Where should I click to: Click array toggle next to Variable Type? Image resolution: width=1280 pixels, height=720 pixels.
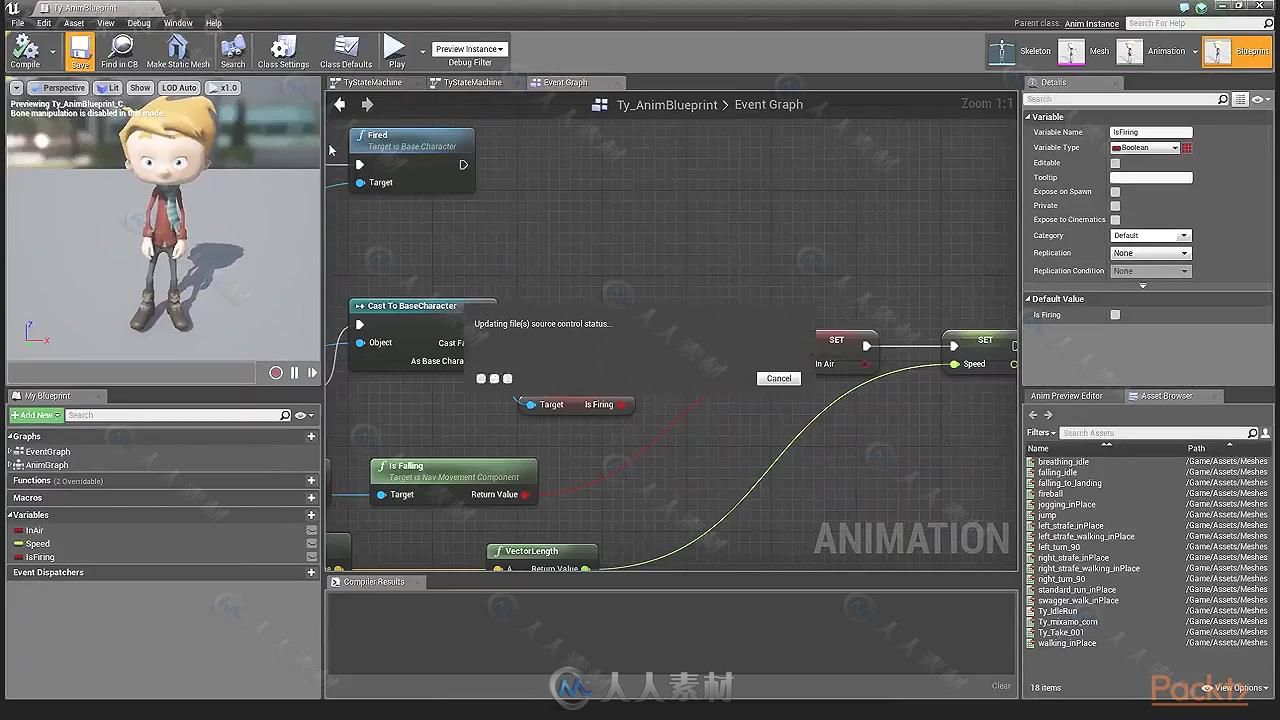pyautogui.click(x=1187, y=148)
